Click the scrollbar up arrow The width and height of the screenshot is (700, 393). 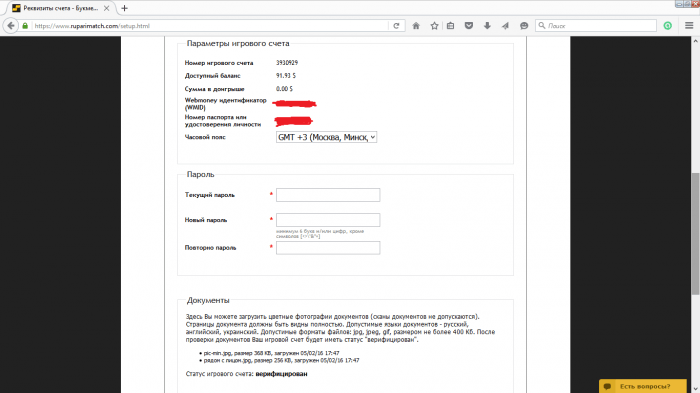click(696, 41)
